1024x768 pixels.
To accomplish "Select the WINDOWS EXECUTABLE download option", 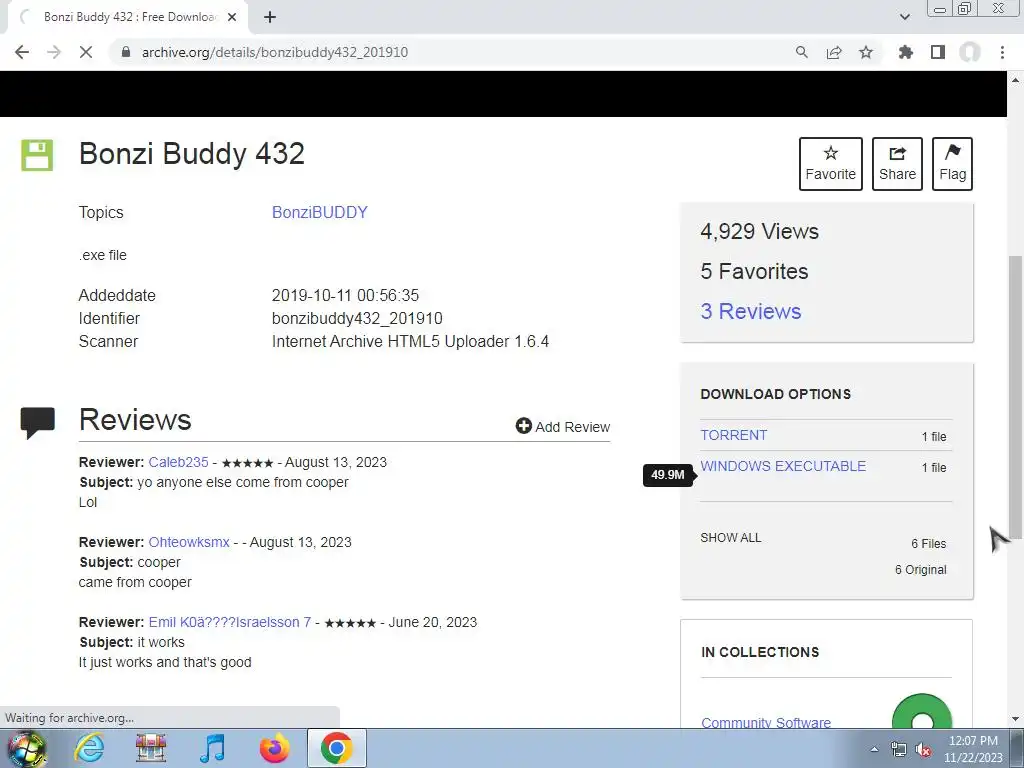I will [783, 466].
